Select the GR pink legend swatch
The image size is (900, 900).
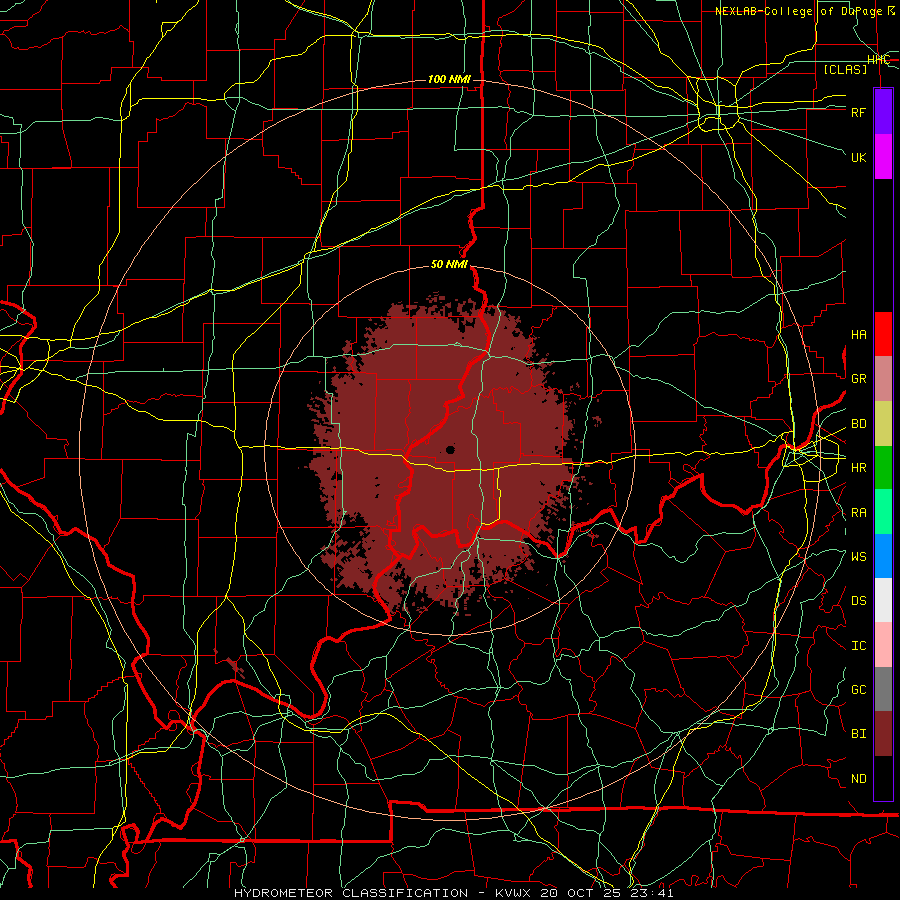coord(883,379)
